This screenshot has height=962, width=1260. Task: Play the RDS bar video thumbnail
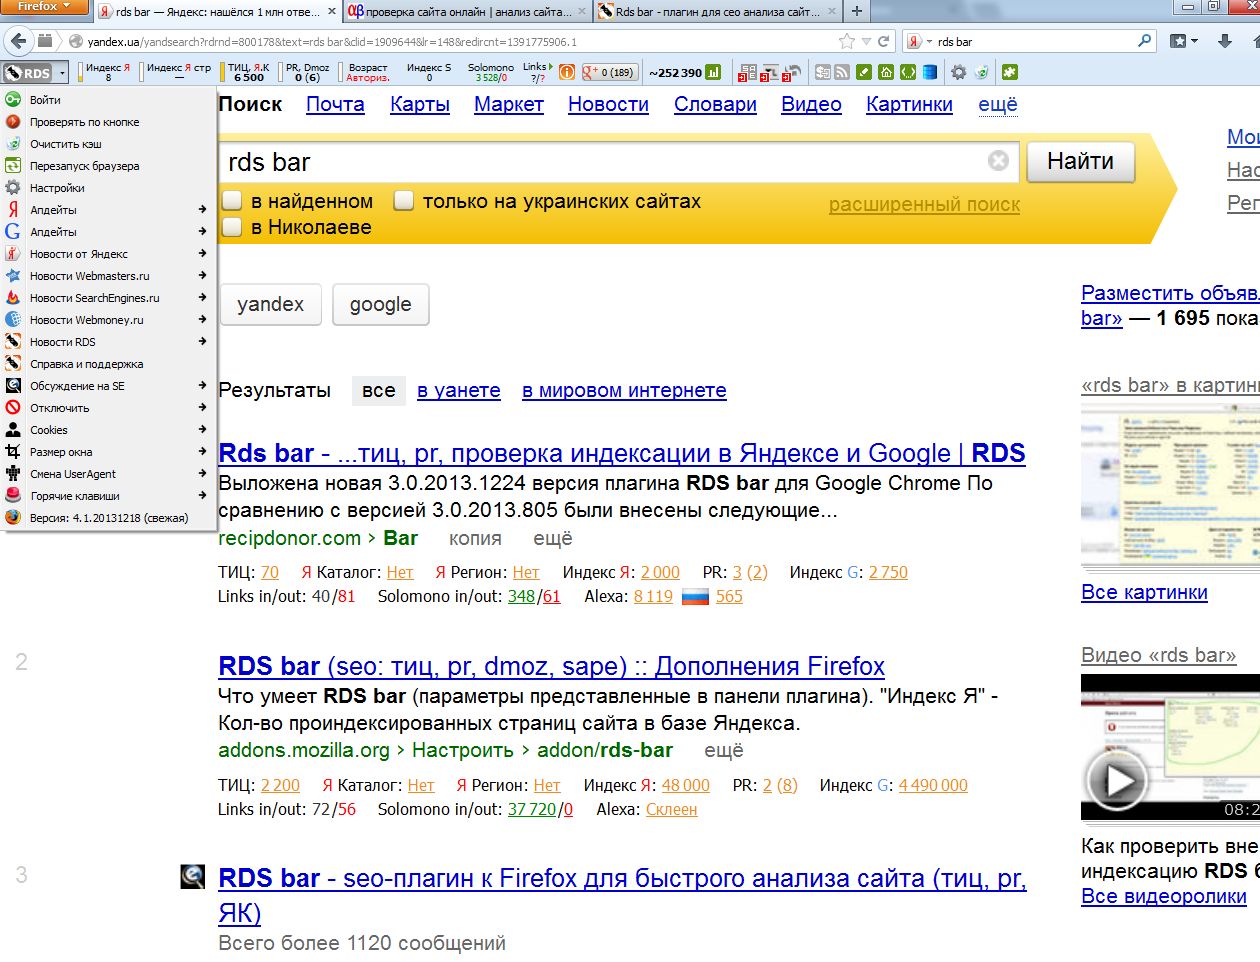[1117, 780]
